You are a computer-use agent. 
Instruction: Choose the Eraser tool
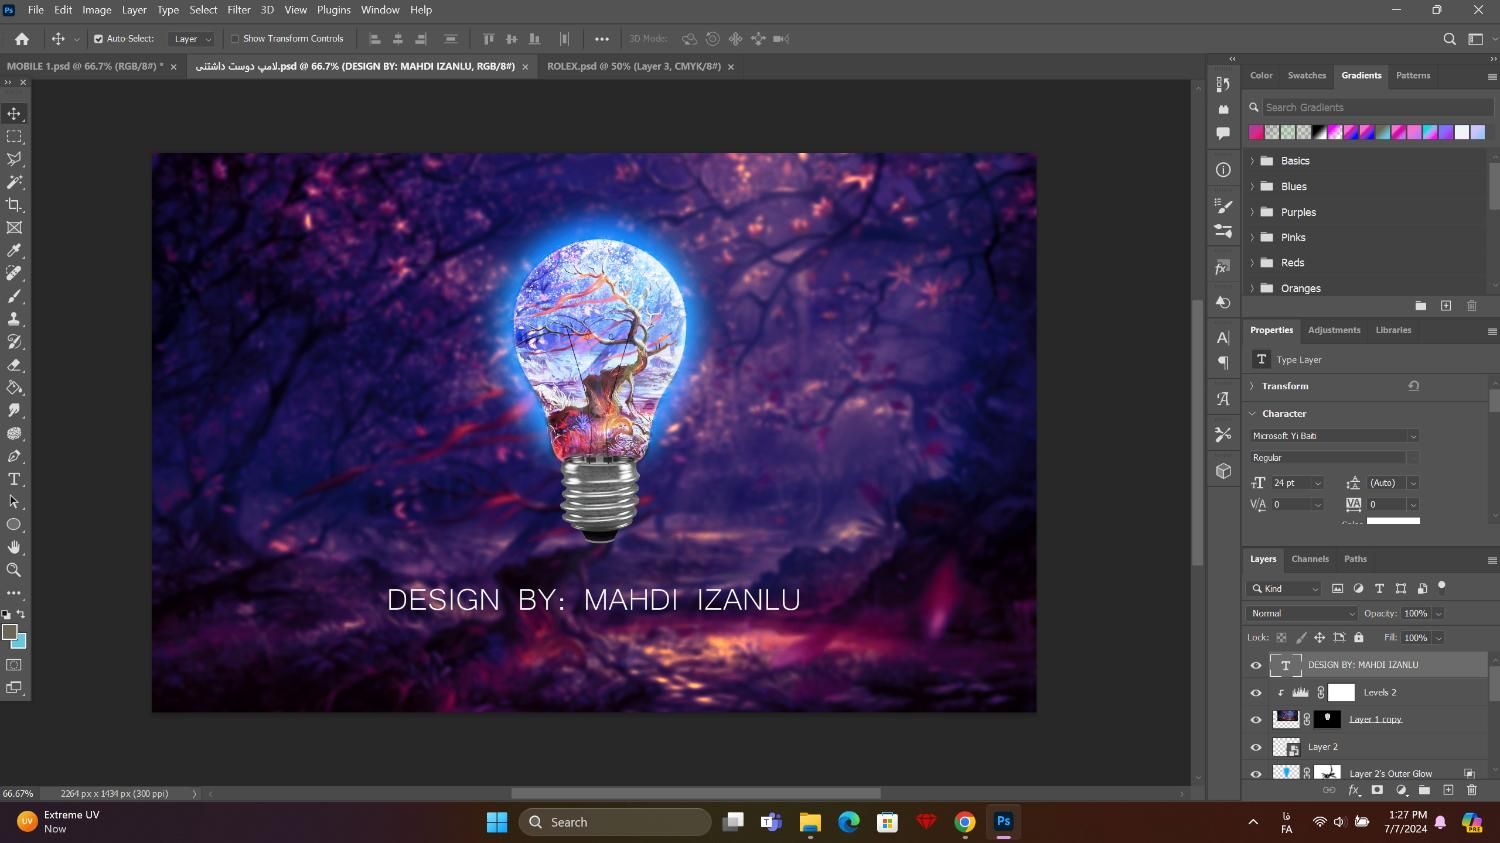tap(14, 365)
